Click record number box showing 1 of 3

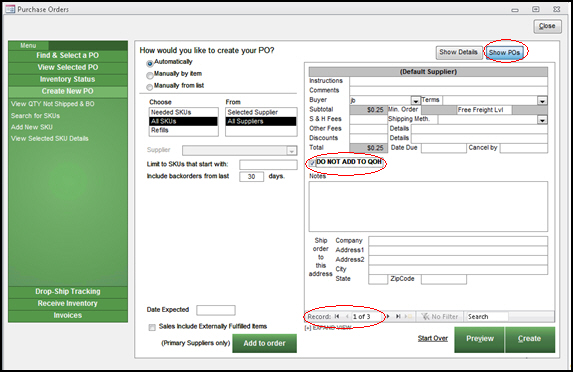[x=366, y=317]
